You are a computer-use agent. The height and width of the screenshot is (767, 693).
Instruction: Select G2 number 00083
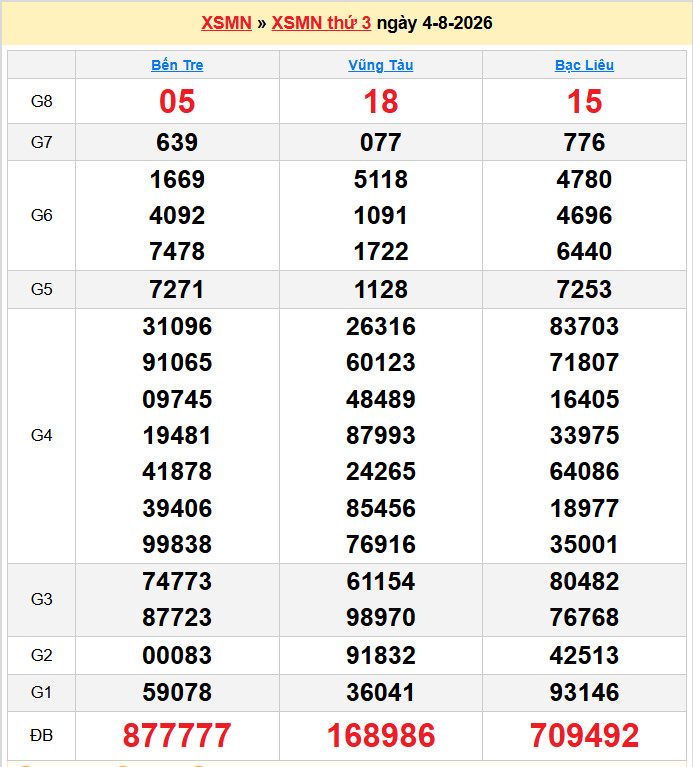pos(177,655)
